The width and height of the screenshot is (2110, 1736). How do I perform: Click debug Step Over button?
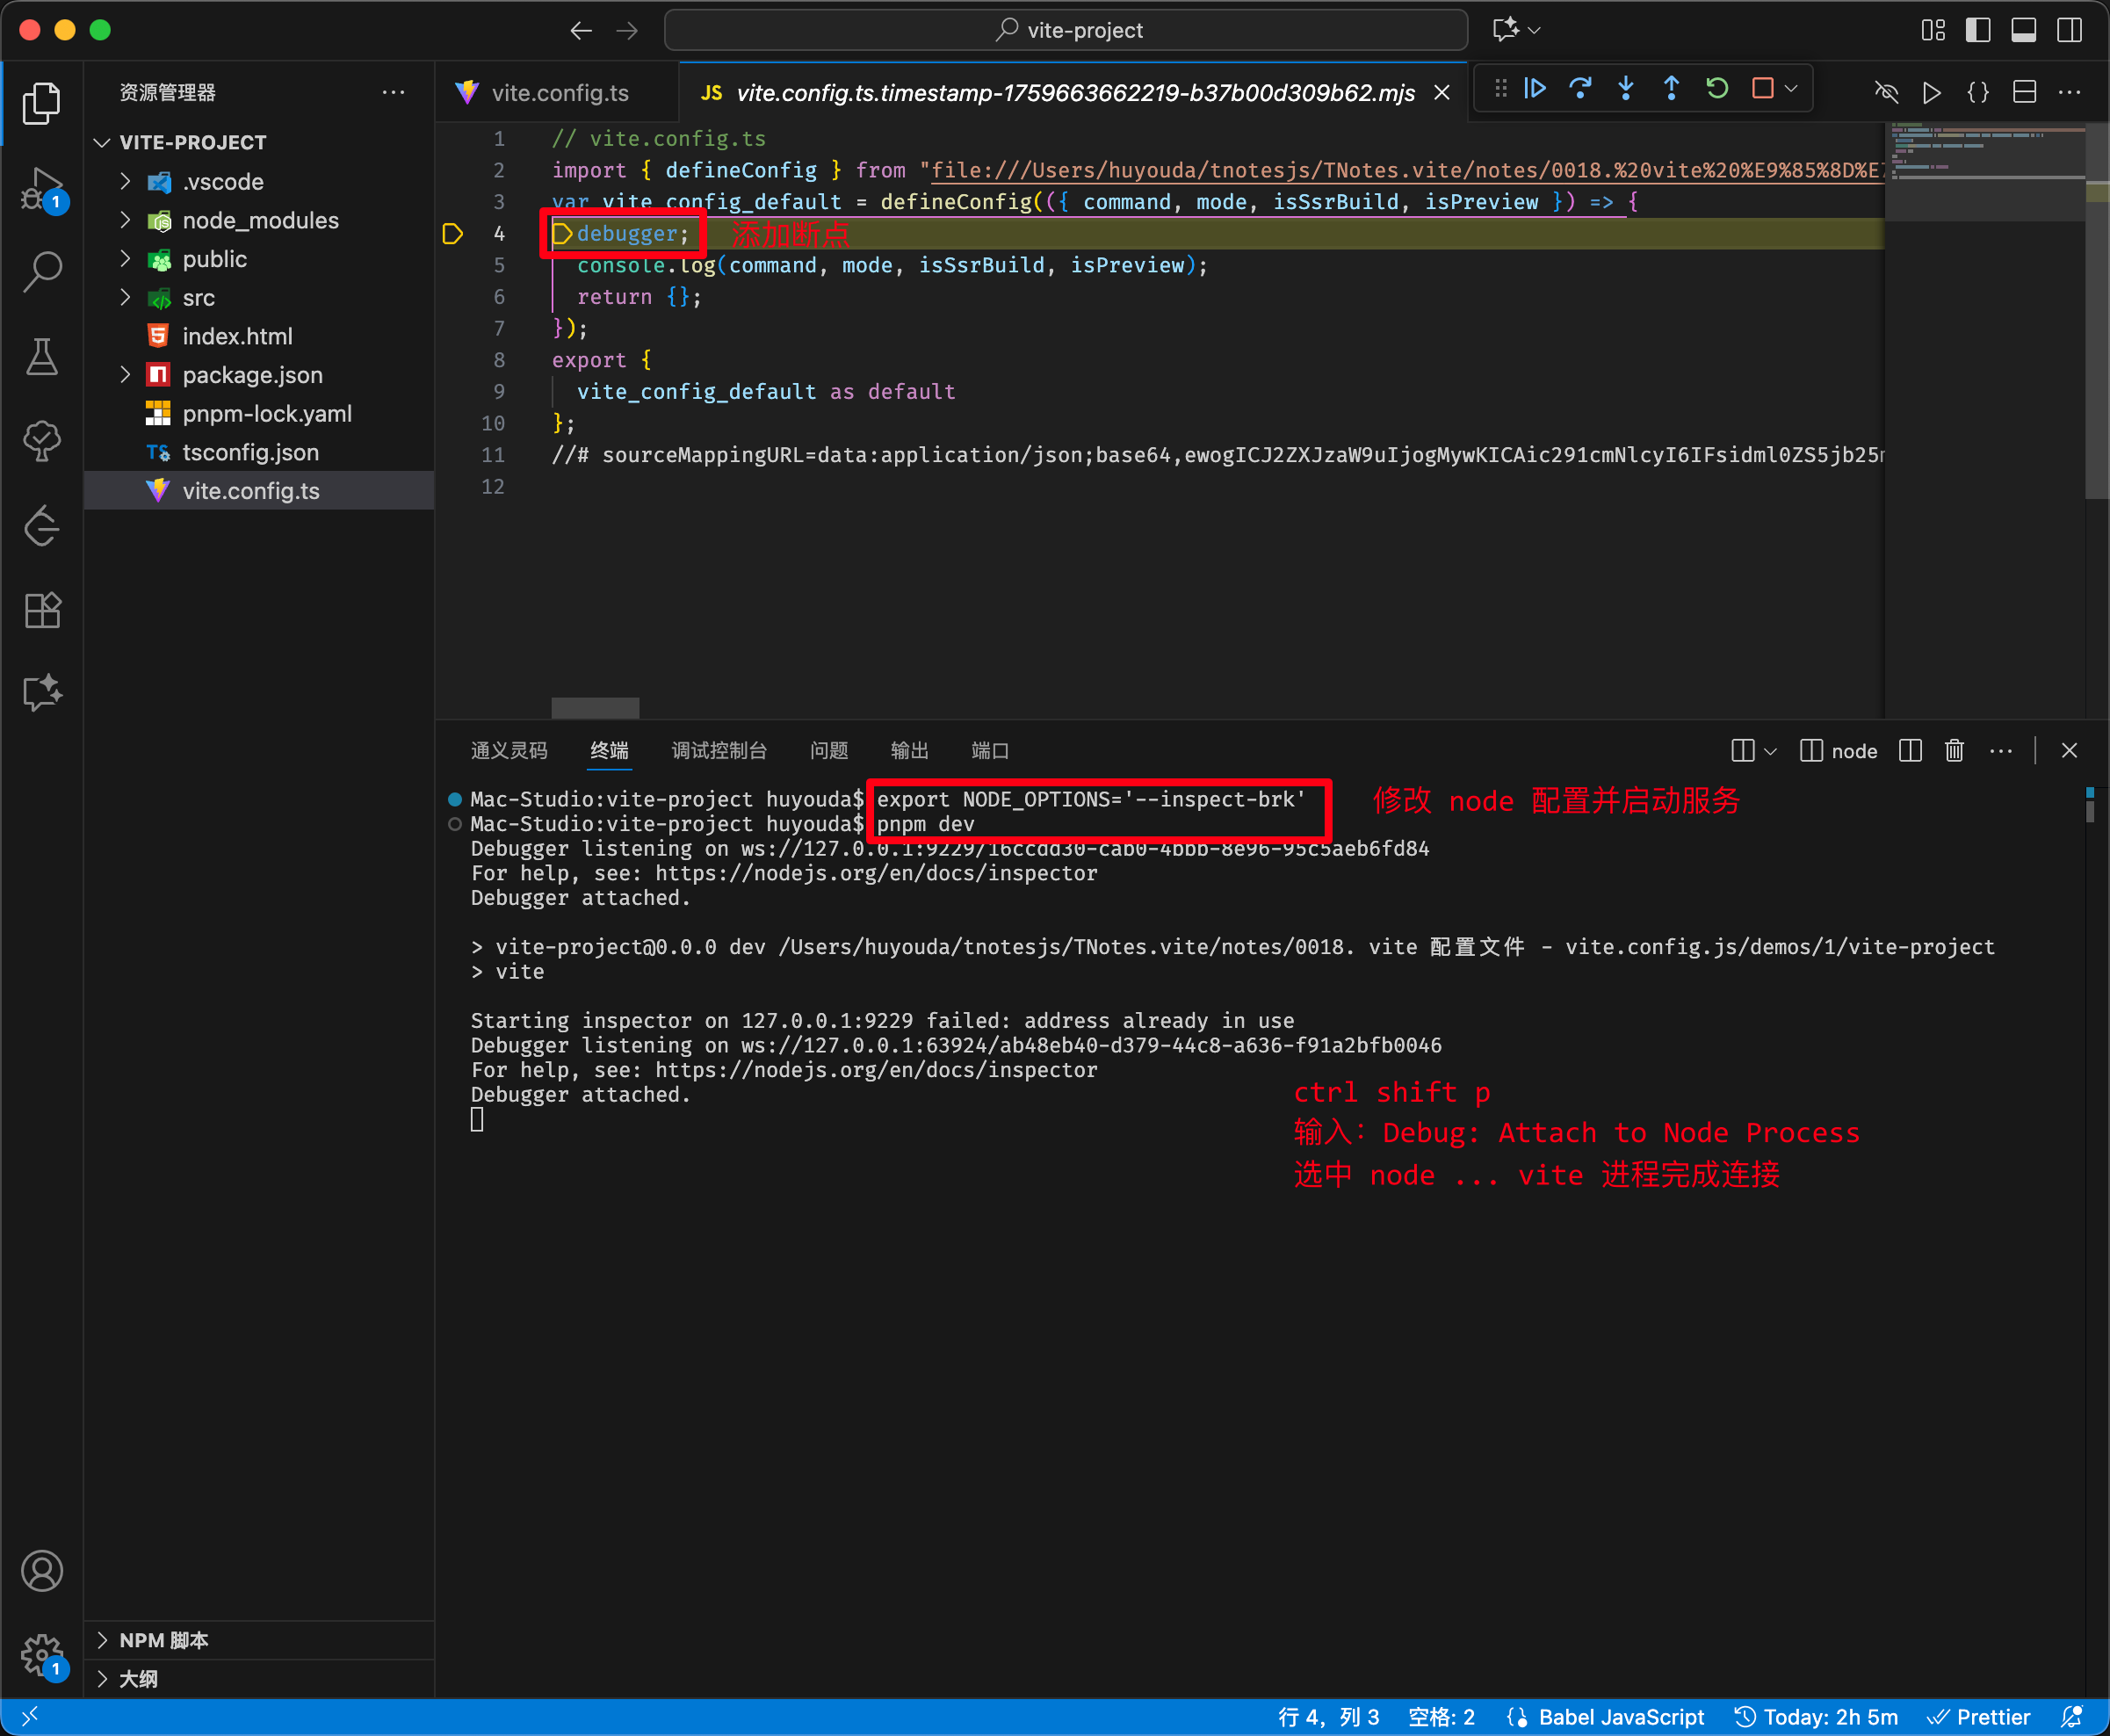(1580, 89)
